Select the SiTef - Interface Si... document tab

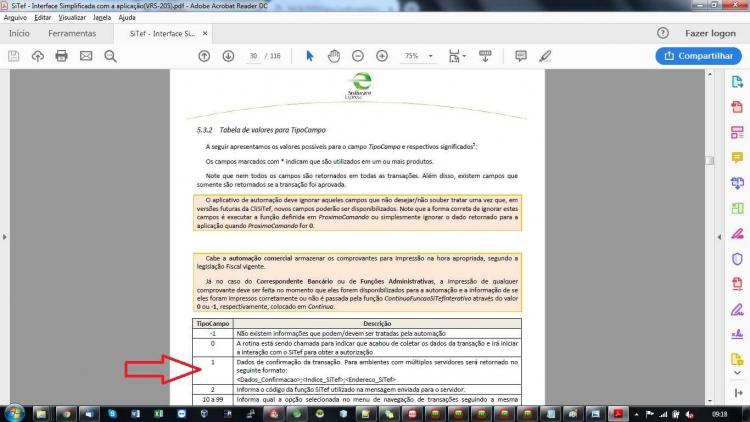pos(162,33)
